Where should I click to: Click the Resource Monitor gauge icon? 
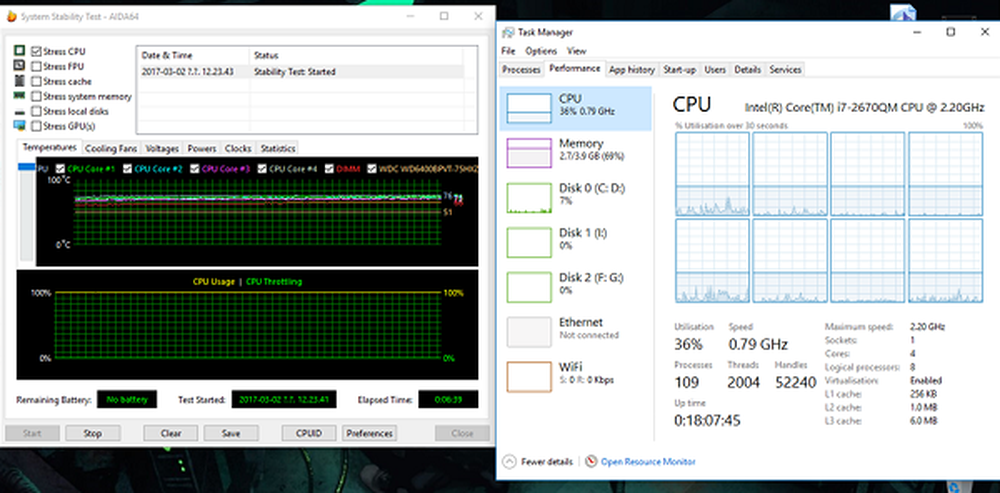[x=591, y=461]
